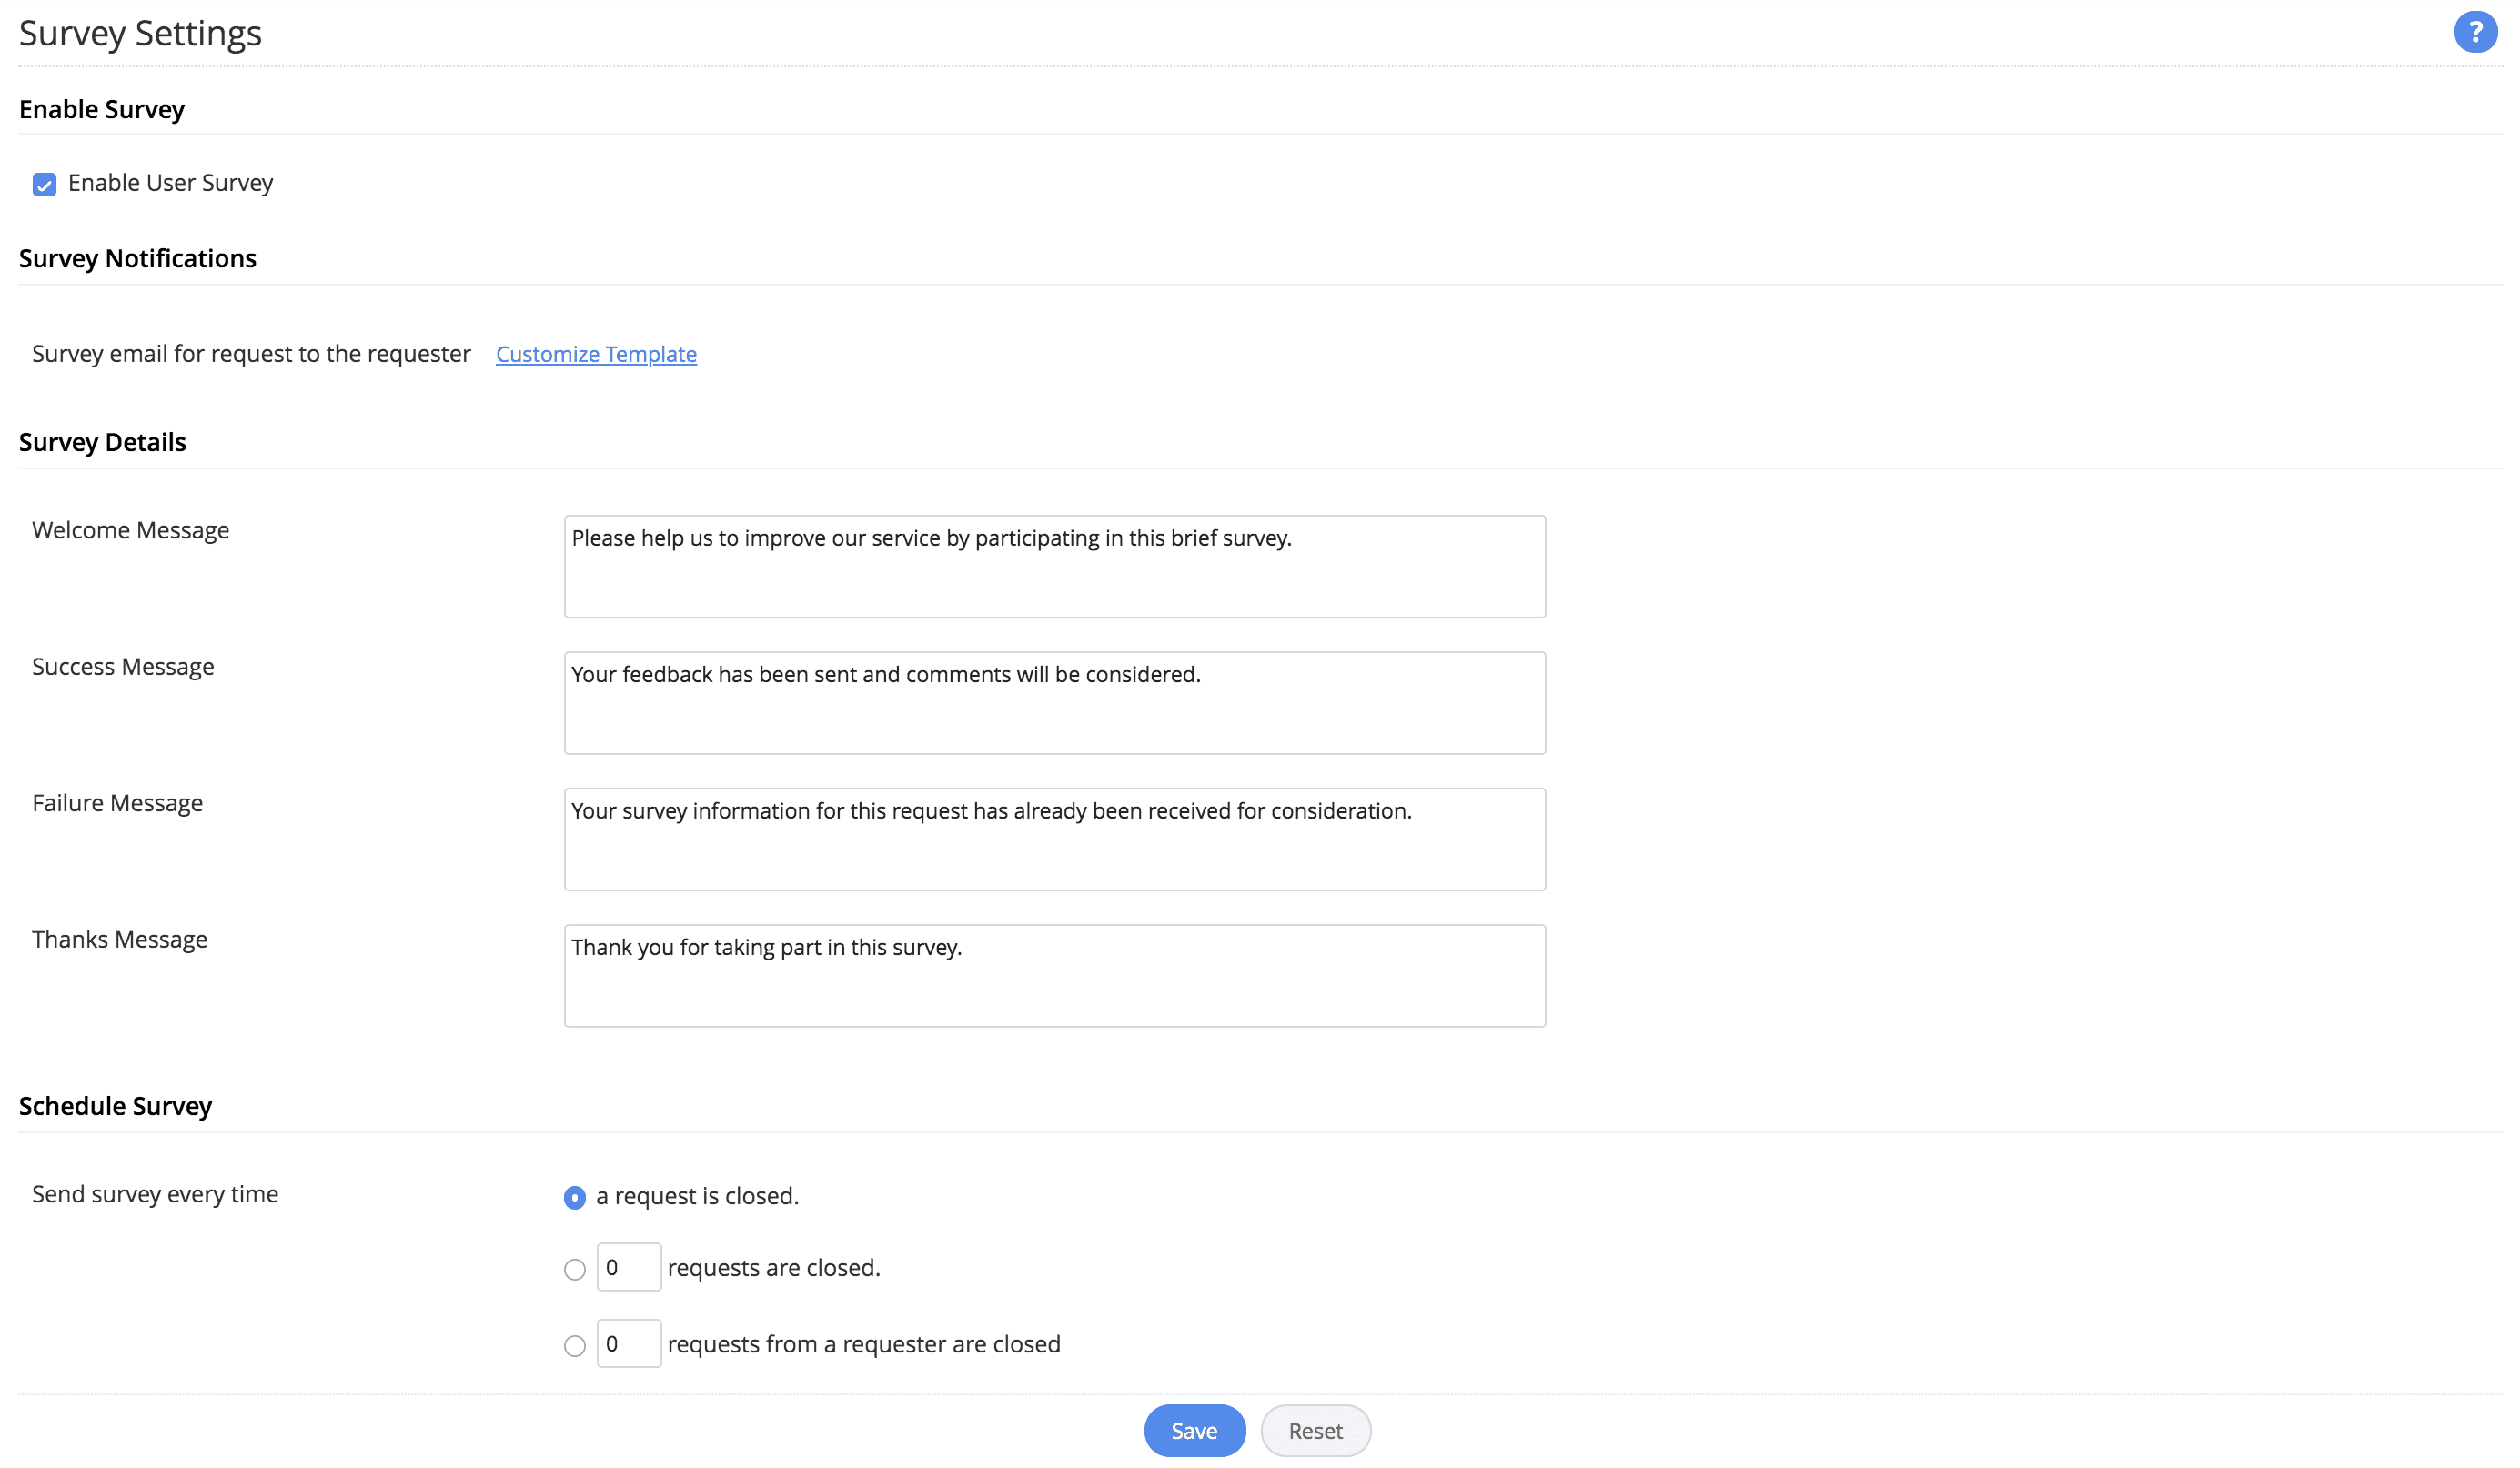This screenshot has width=2520, height=1468.
Task: Select the 'requests are closed' radio option
Action: [x=575, y=1270]
